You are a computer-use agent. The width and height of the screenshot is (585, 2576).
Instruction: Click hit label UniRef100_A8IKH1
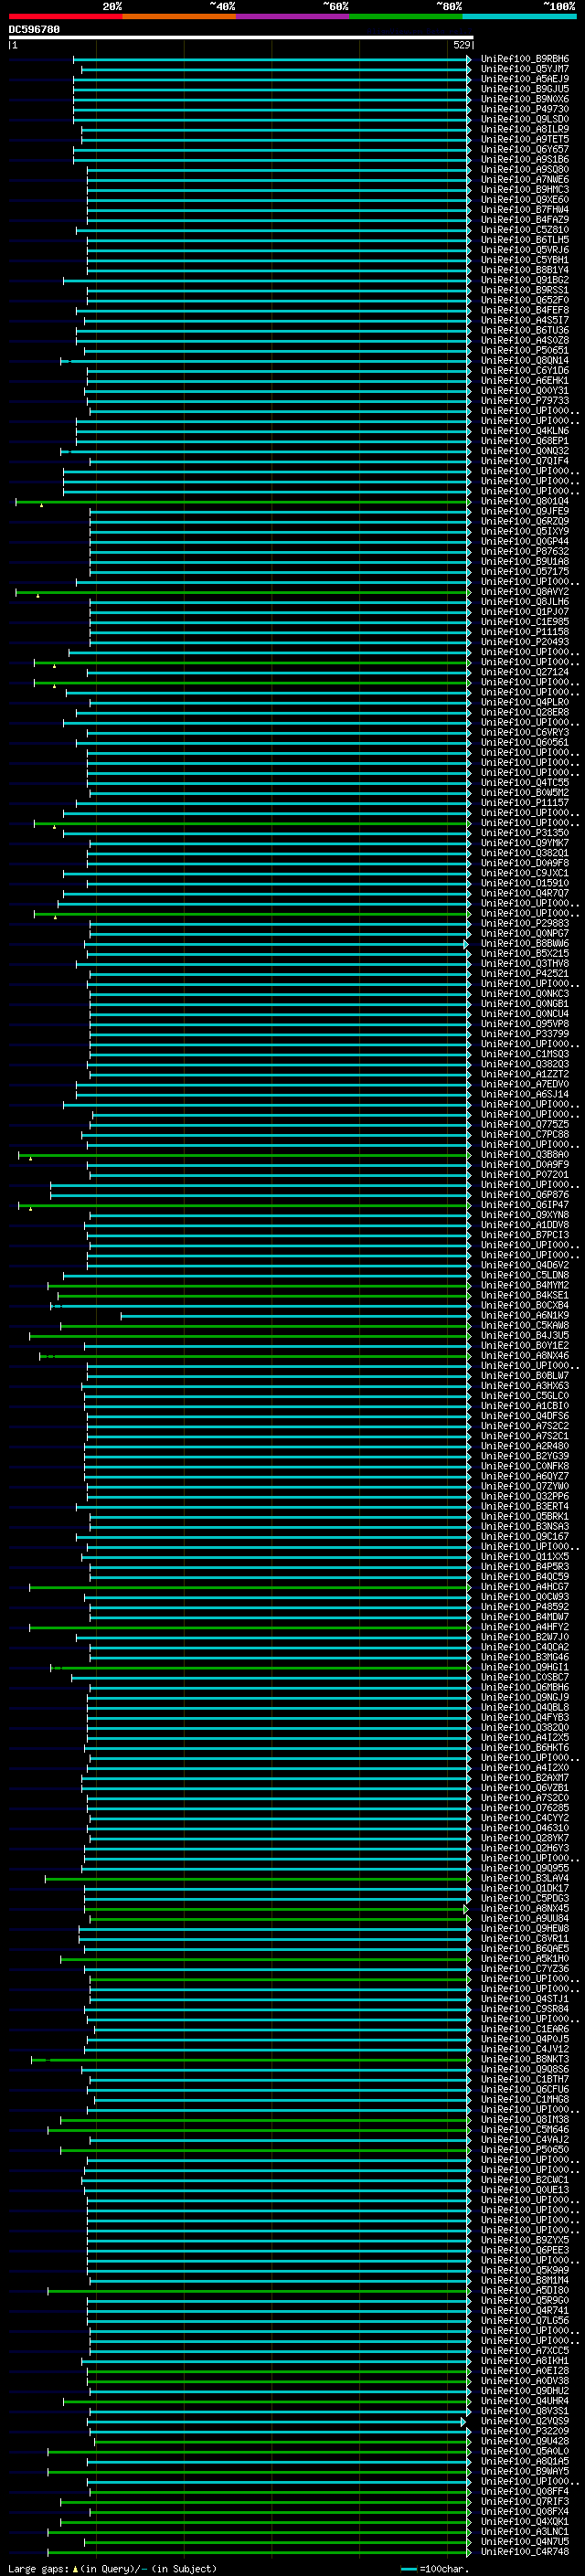coord(525,2363)
